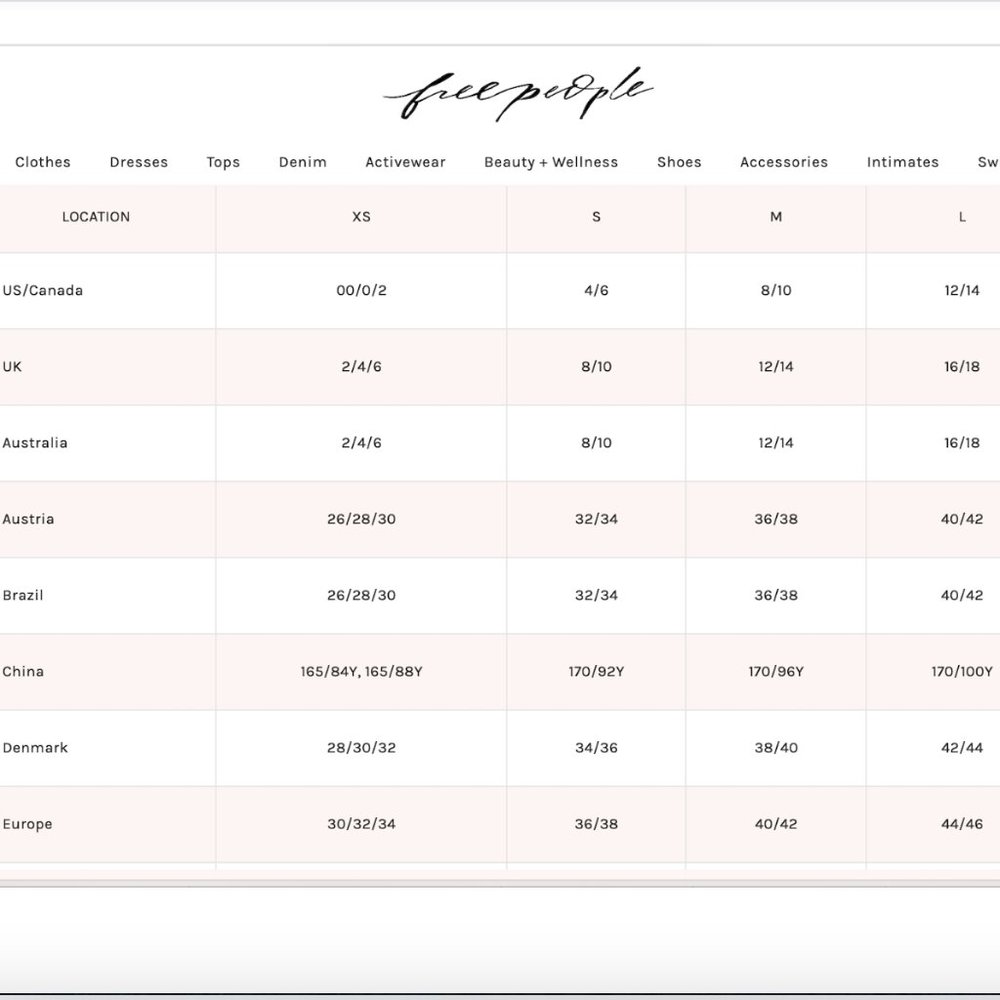Screen dimensions: 1000x1000
Task: Click the Europe row label
Action: [x=27, y=824]
